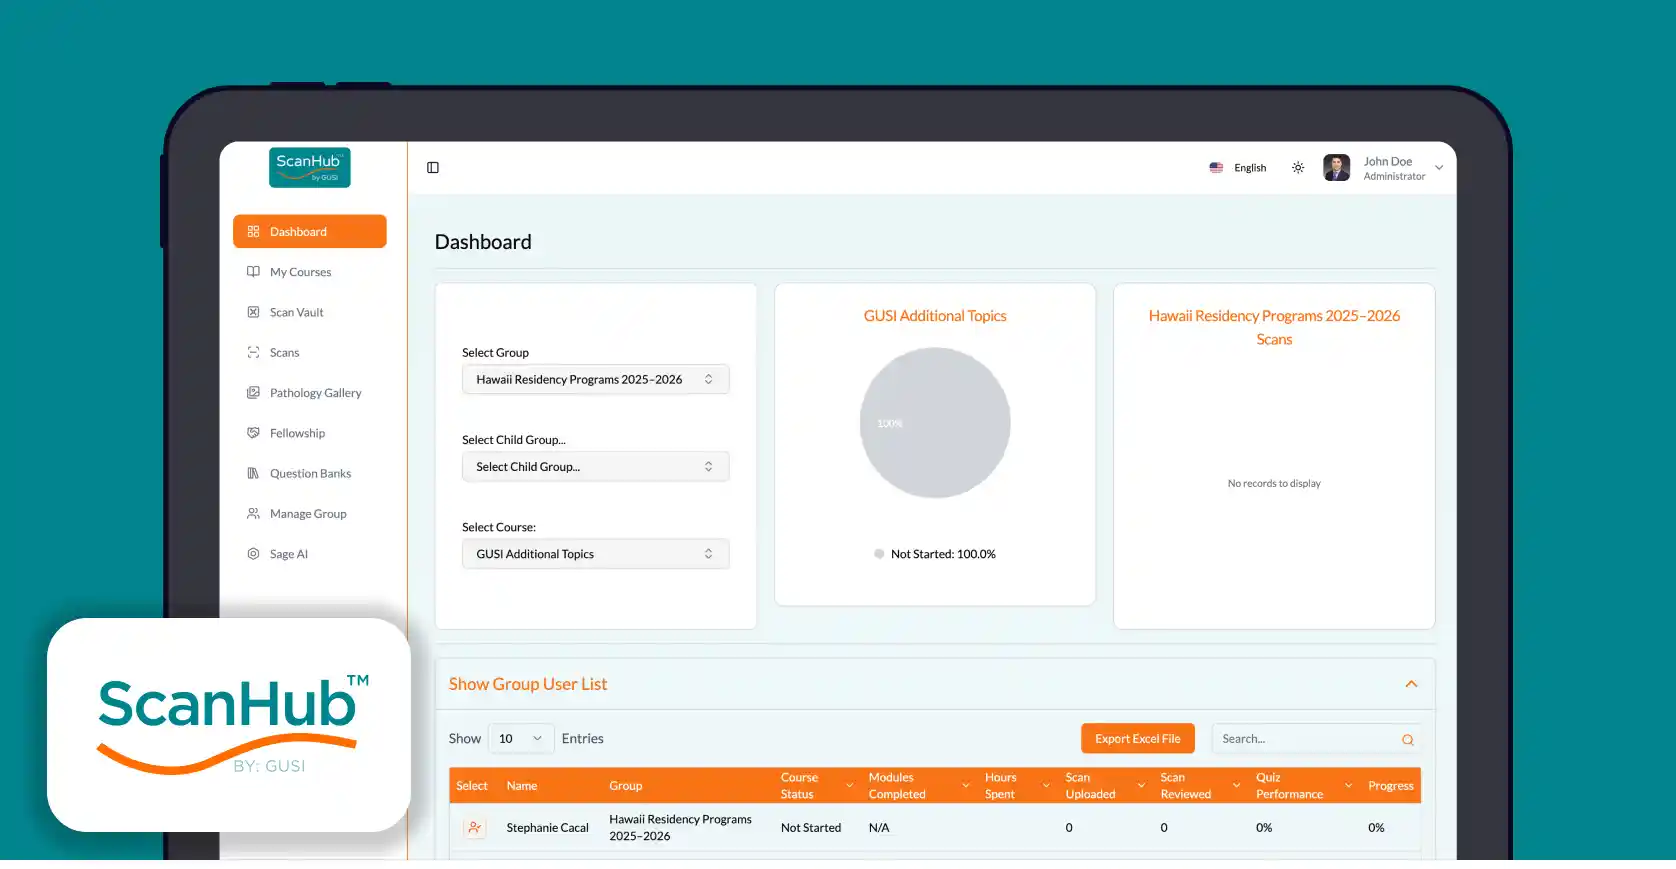
Task: Click the Scan Vault icon
Action: [x=253, y=312]
